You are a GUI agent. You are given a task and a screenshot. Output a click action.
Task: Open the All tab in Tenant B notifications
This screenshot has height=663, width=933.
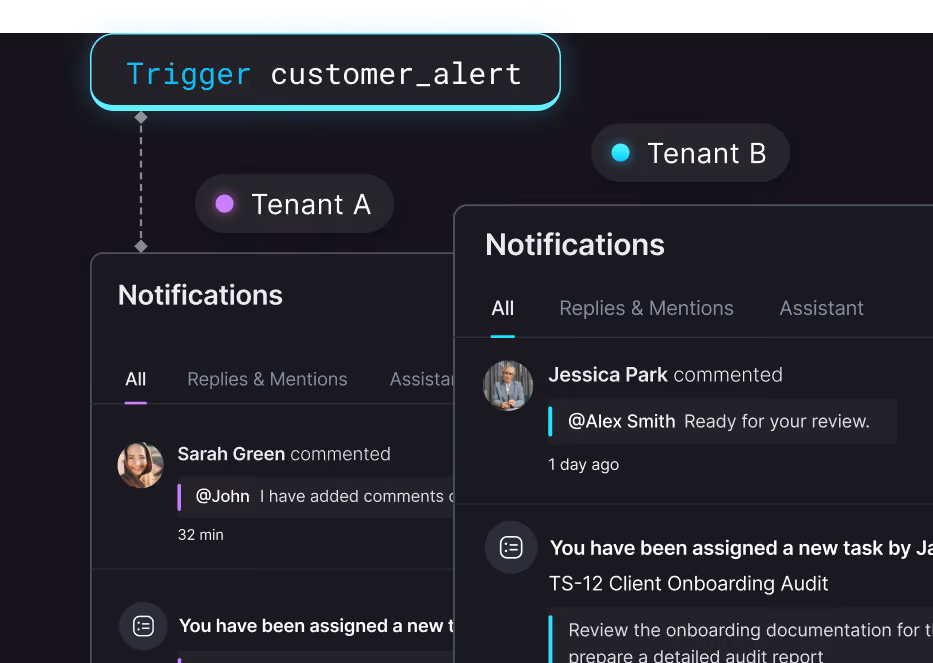tap(503, 308)
